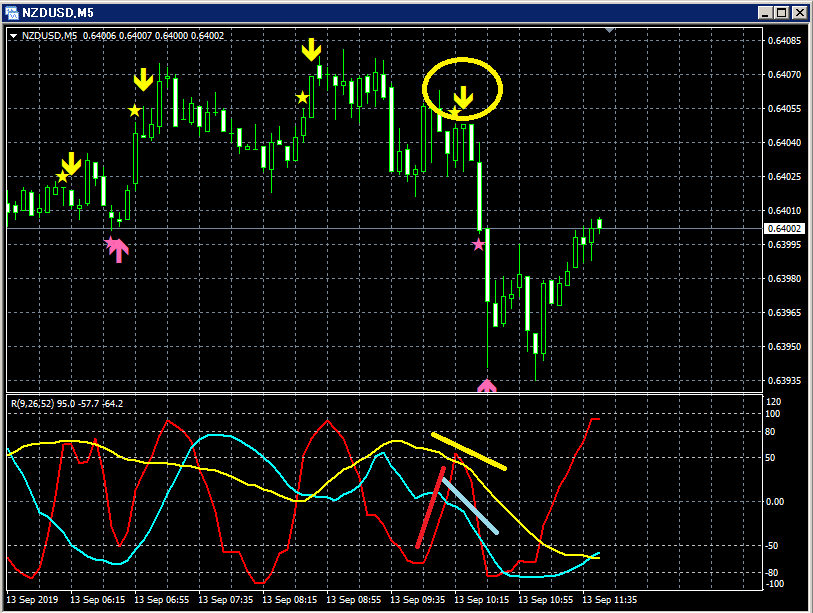Click the 0.64070 price scale label
813x613 pixels.
(784, 75)
